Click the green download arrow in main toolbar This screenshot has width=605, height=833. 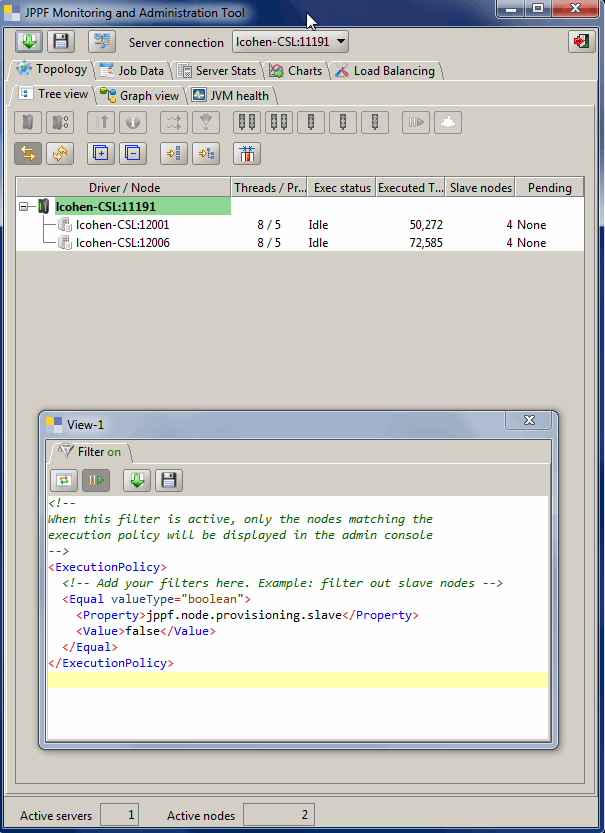[x=29, y=42]
